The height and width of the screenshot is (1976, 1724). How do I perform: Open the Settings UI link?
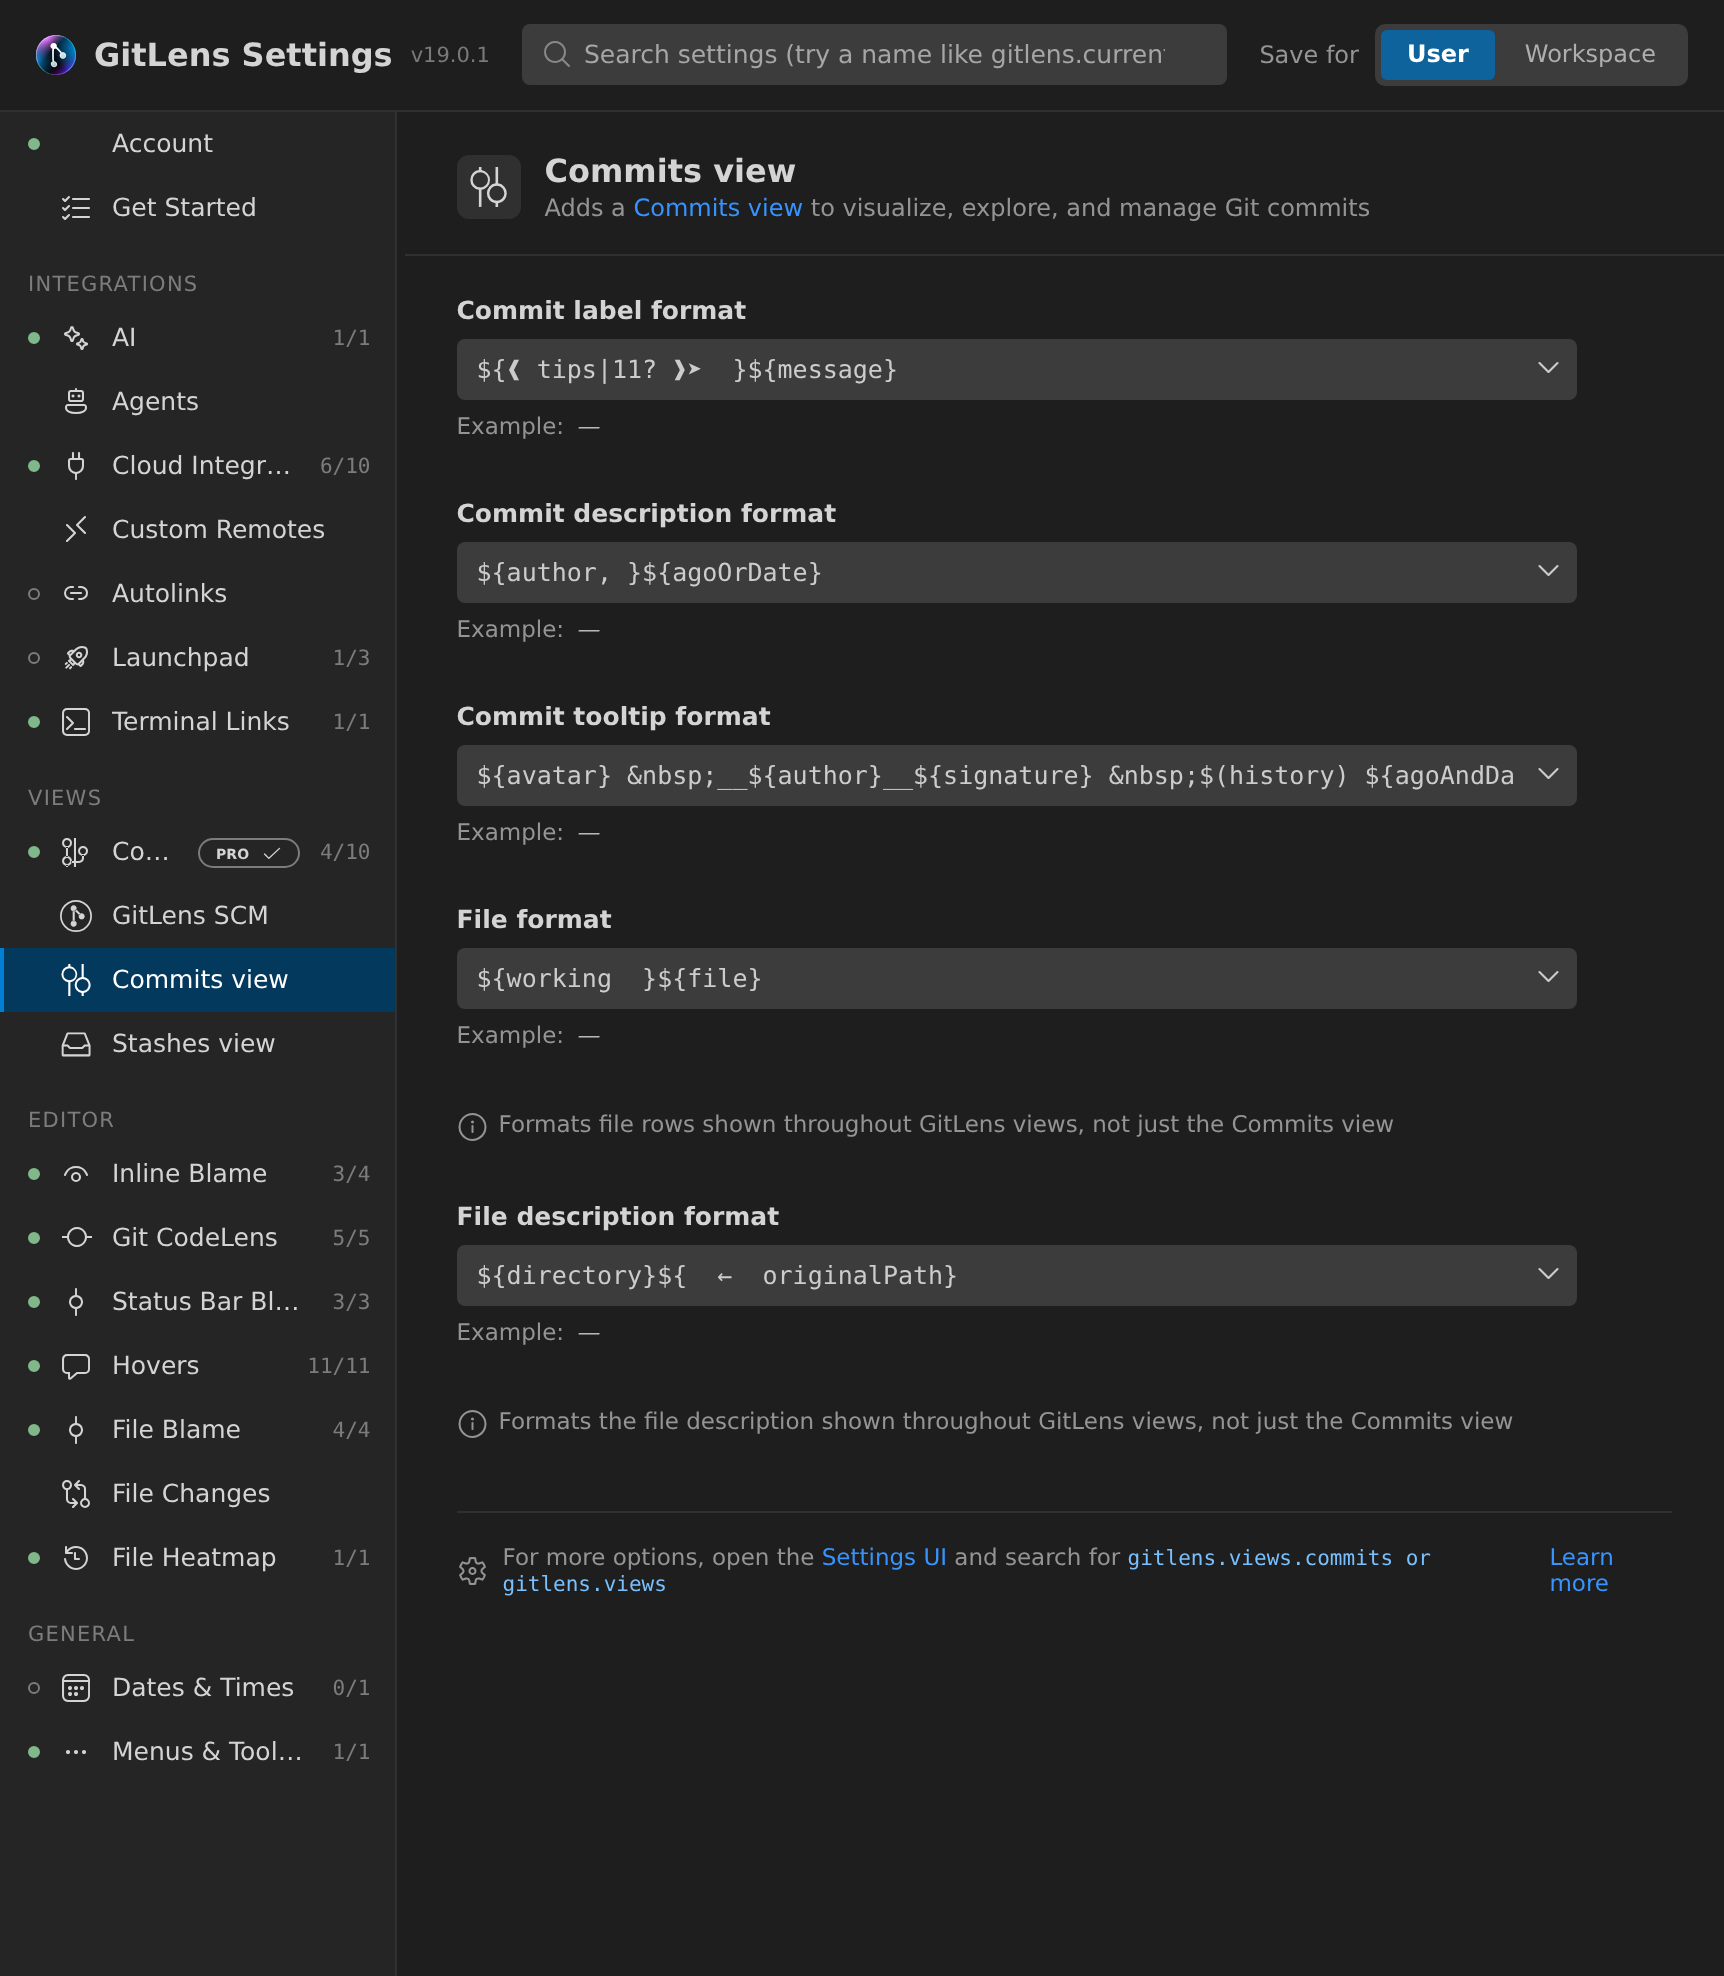point(883,1557)
